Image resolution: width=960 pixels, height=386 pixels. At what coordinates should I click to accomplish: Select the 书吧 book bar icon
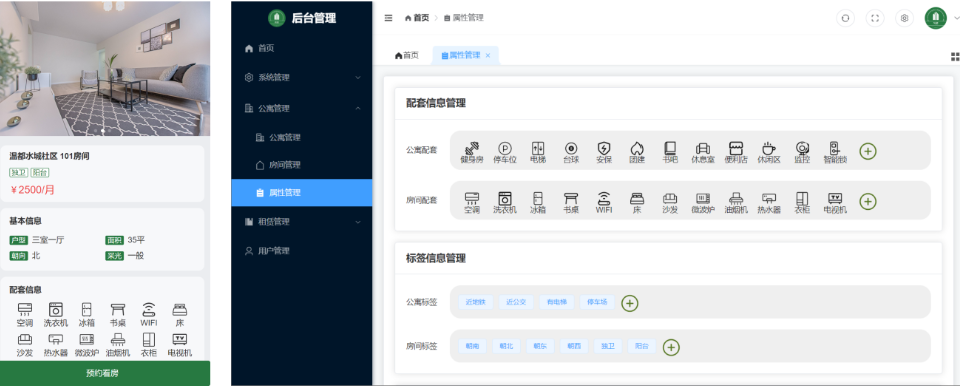(x=670, y=148)
